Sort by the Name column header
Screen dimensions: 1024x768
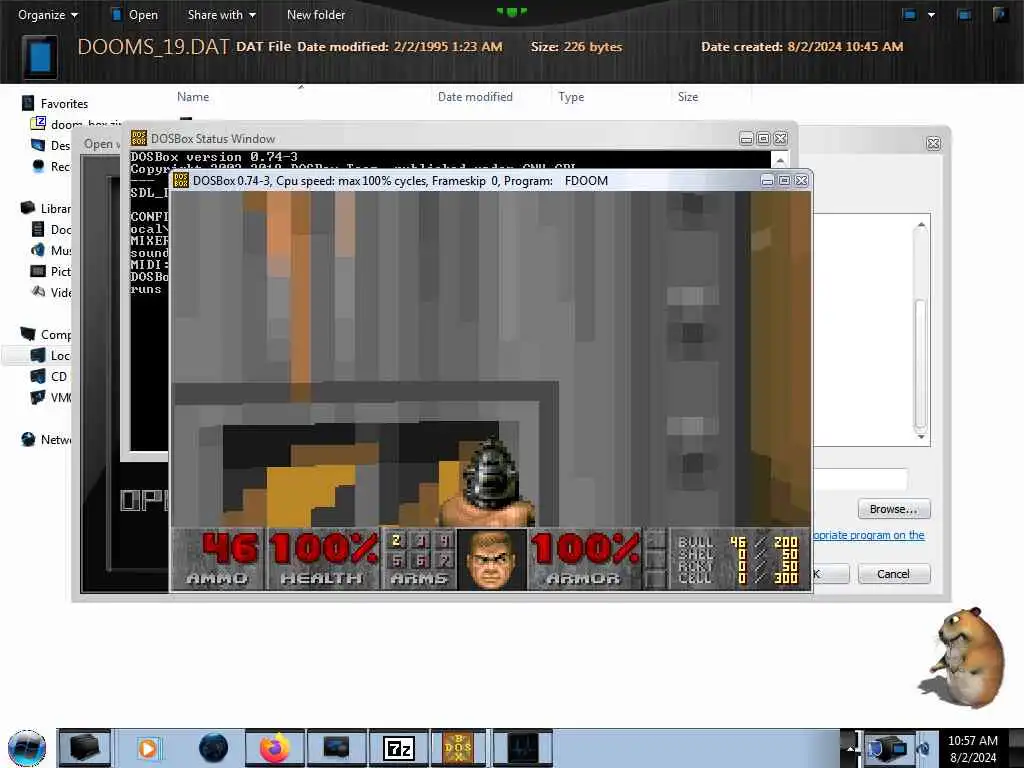tap(193, 97)
